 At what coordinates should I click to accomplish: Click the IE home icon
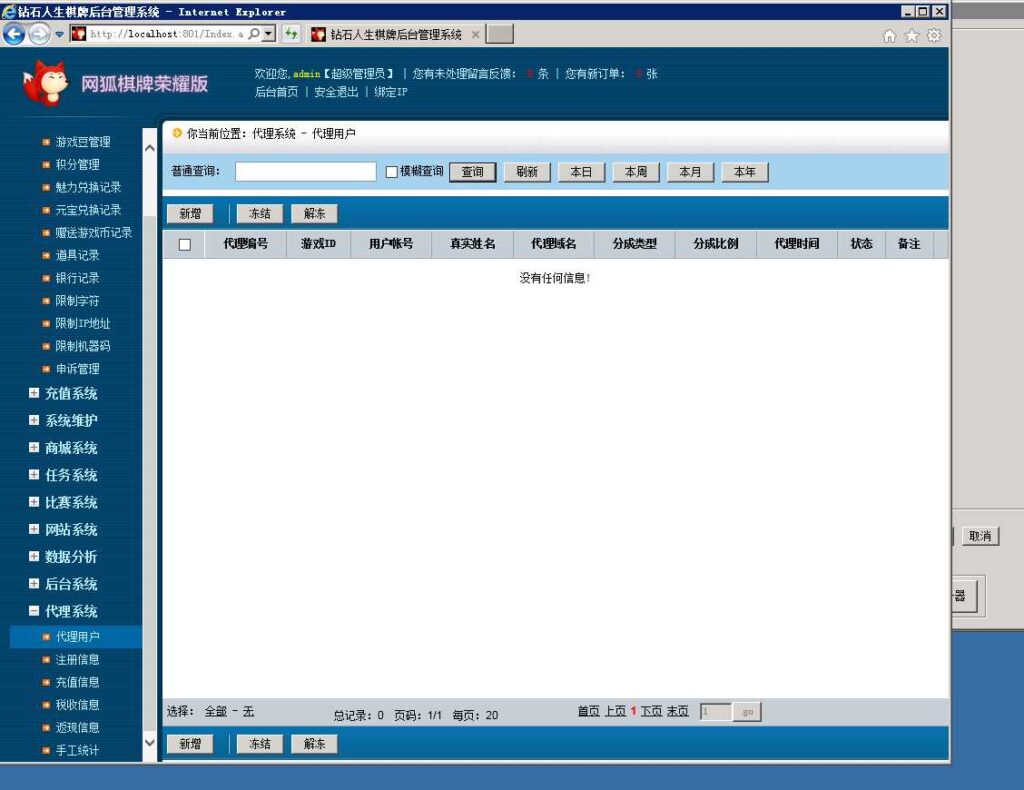pos(889,34)
